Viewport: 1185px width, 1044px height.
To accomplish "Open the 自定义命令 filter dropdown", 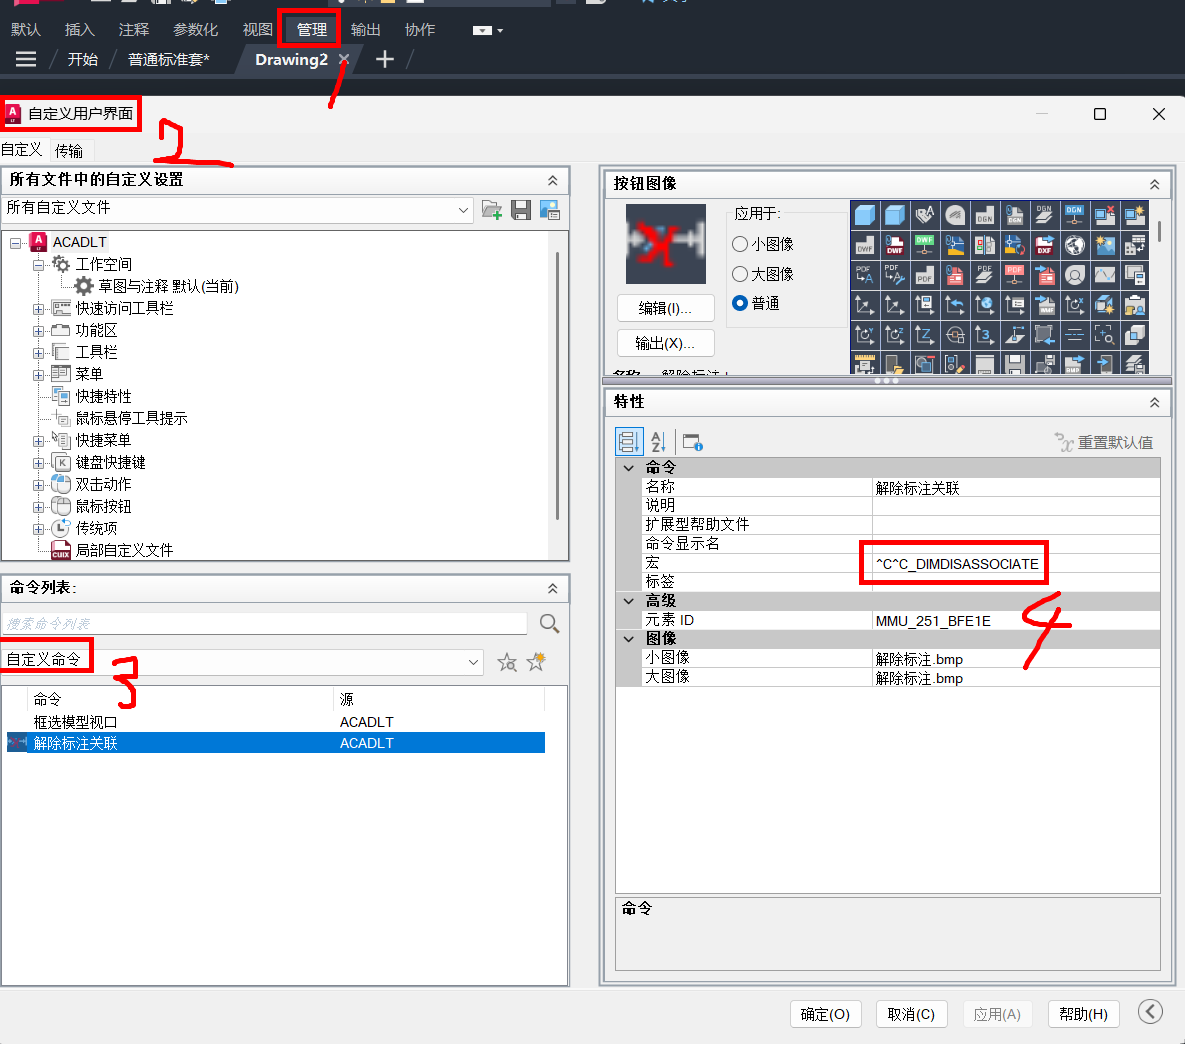I will tap(473, 662).
